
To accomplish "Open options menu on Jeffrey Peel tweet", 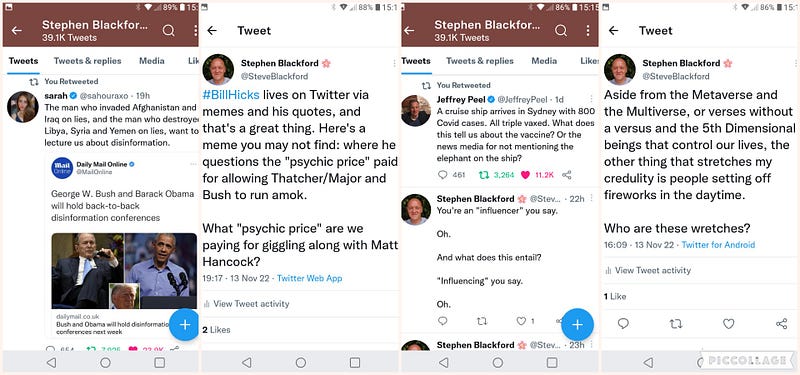I will coord(591,98).
